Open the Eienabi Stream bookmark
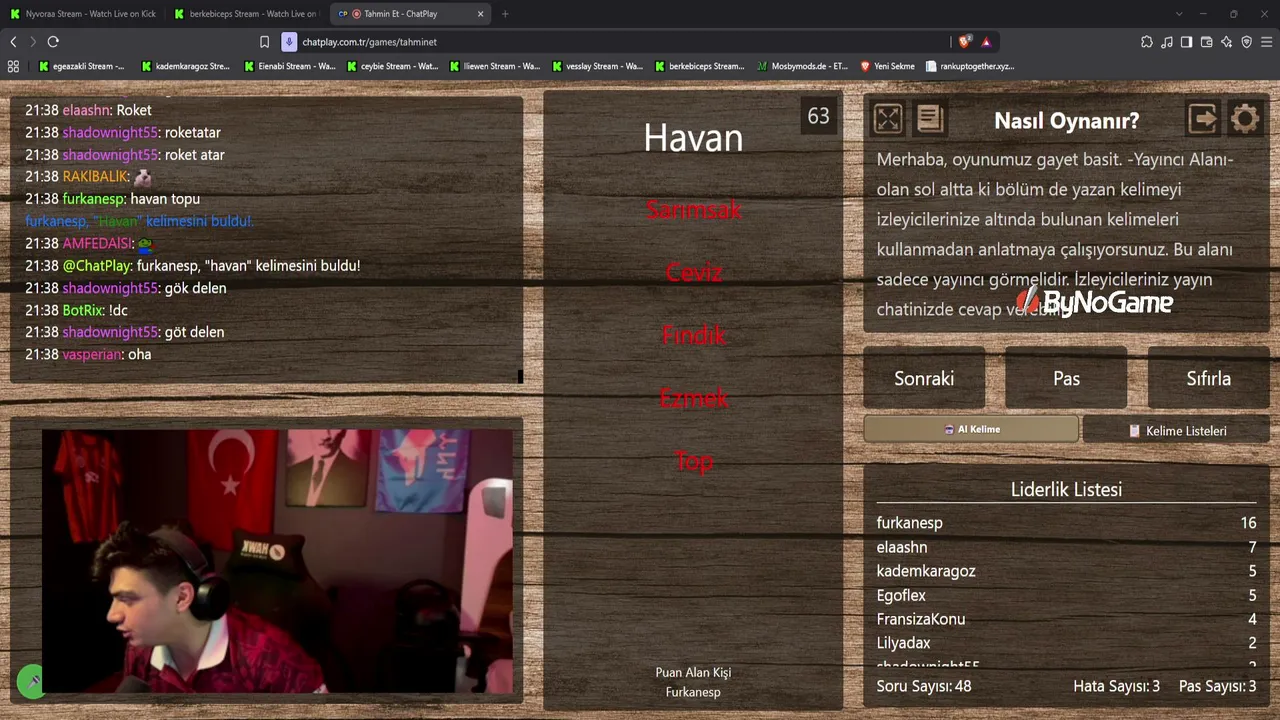Image resolution: width=1280 pixels, height=720 pixels. tap(290, 66)
